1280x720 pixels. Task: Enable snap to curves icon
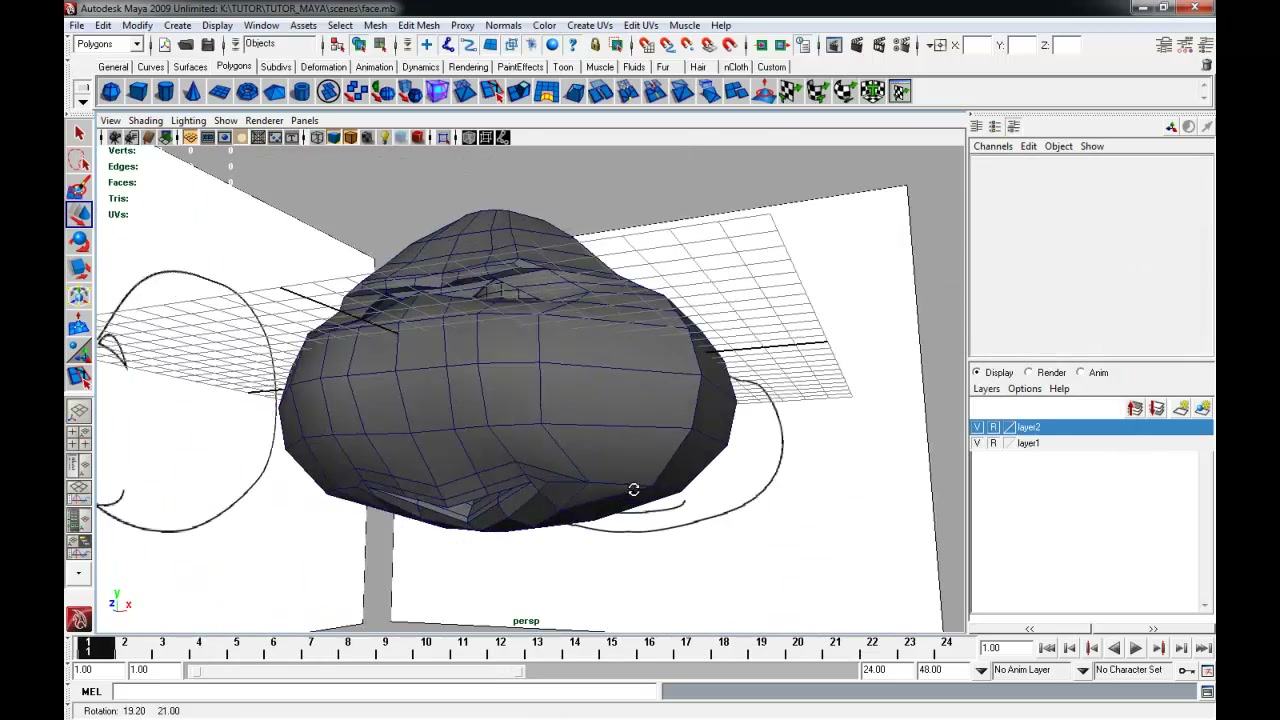tap(667, 45)
